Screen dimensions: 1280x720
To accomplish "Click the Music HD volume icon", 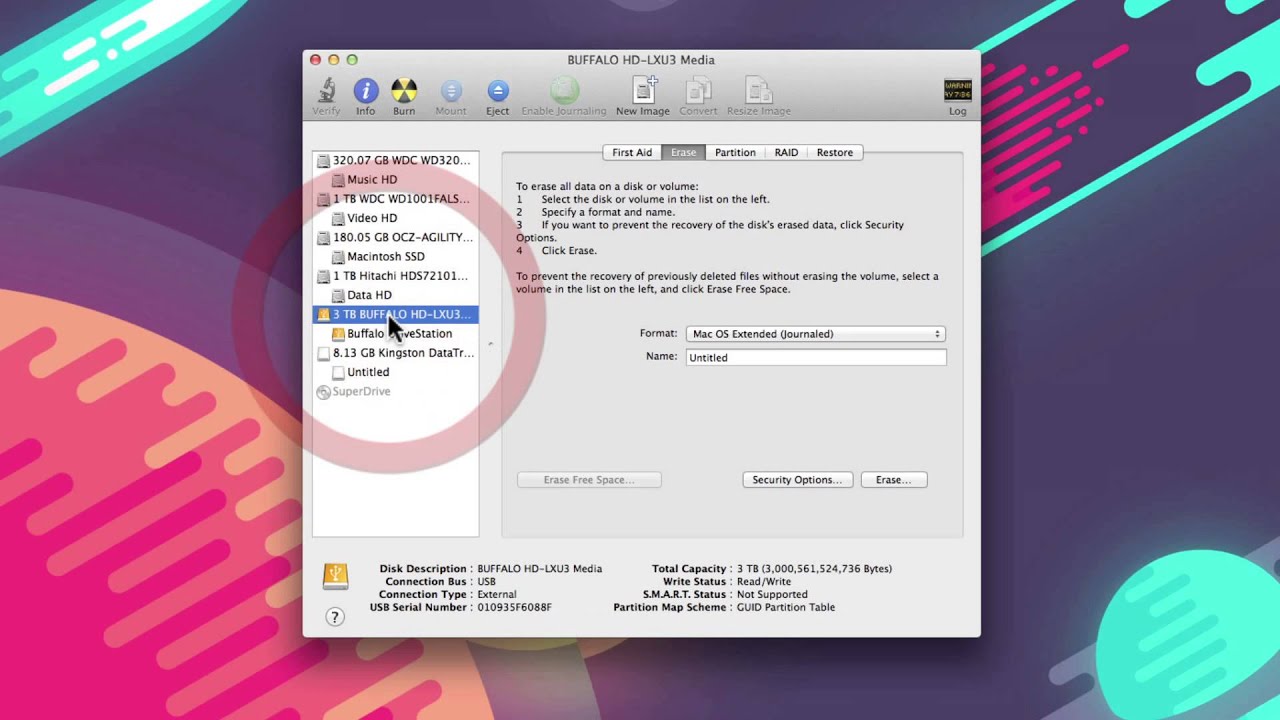I will 338,180.
